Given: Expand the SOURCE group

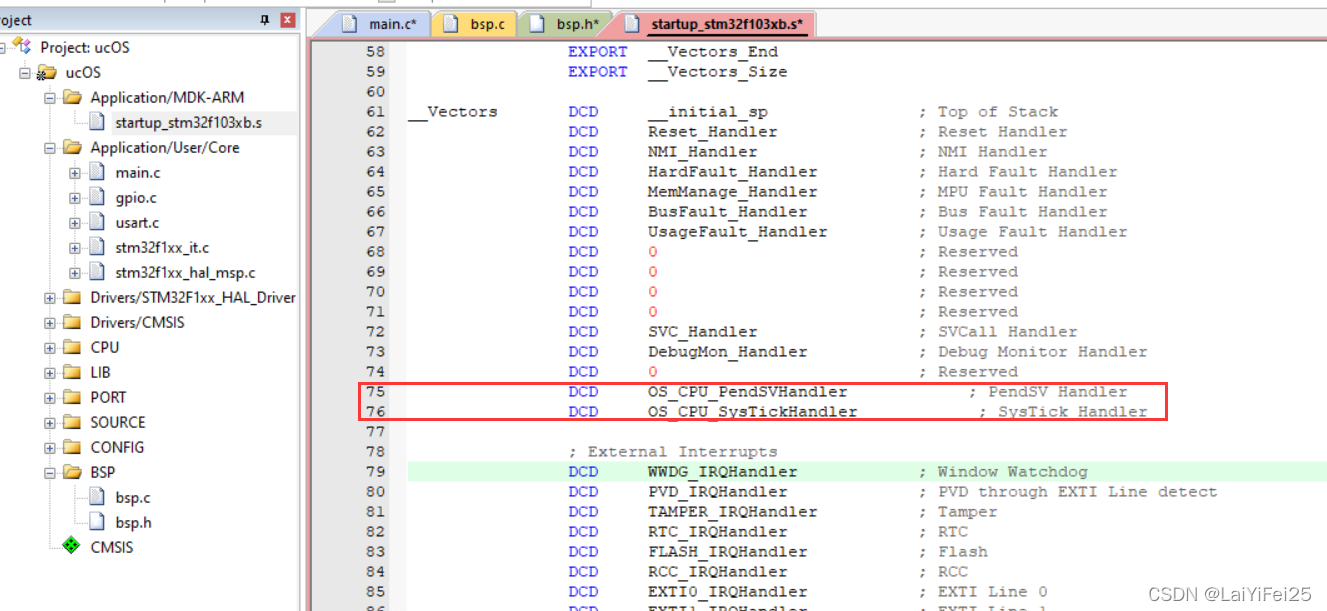Looking at the screenshot, I should click(51, 422).
